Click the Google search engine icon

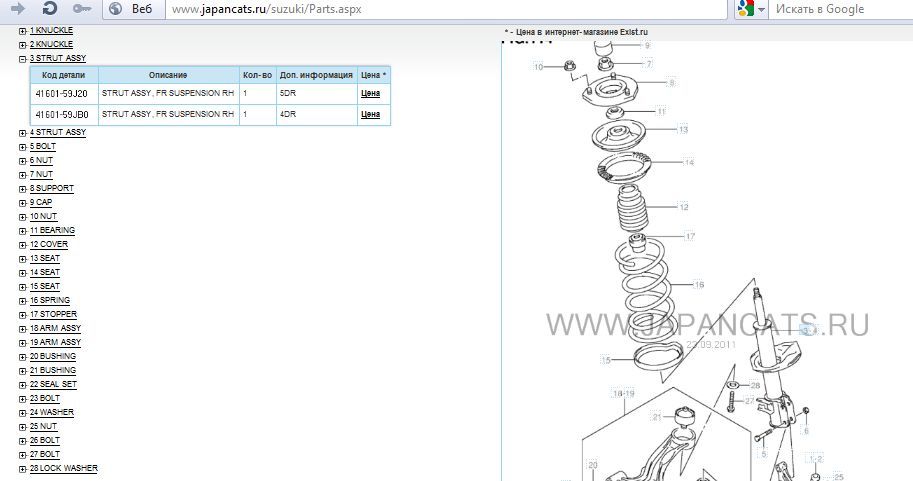745,9
